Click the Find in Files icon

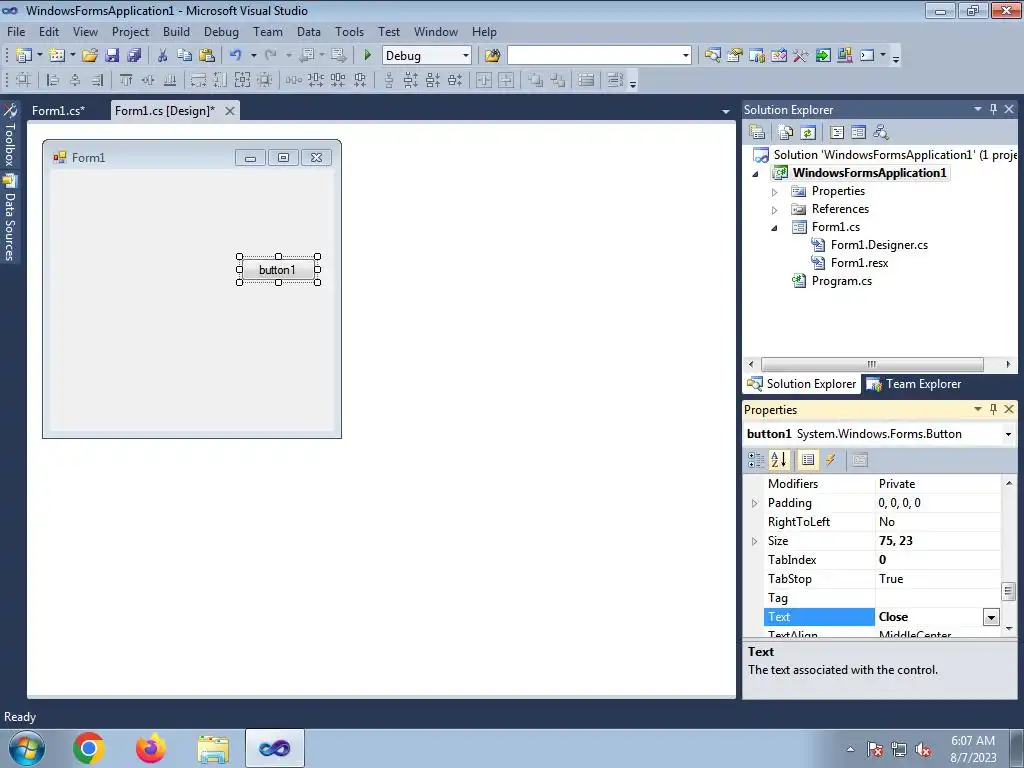(x=492, y=56)
